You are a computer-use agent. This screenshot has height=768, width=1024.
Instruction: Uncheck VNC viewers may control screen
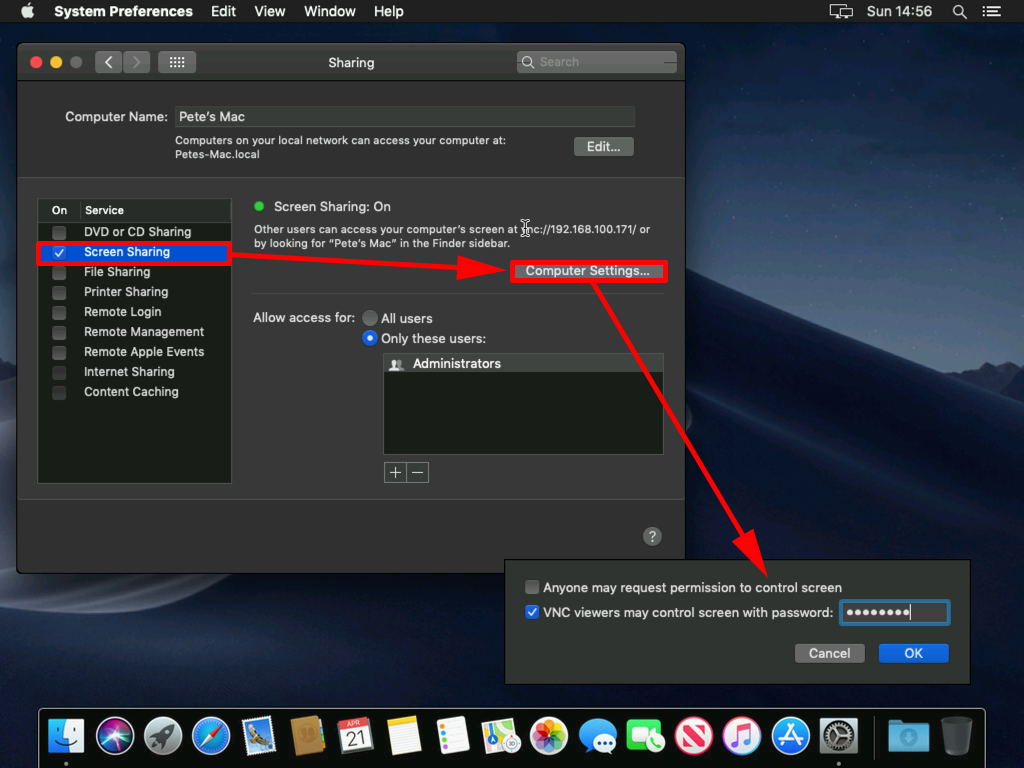click(532, 612)
